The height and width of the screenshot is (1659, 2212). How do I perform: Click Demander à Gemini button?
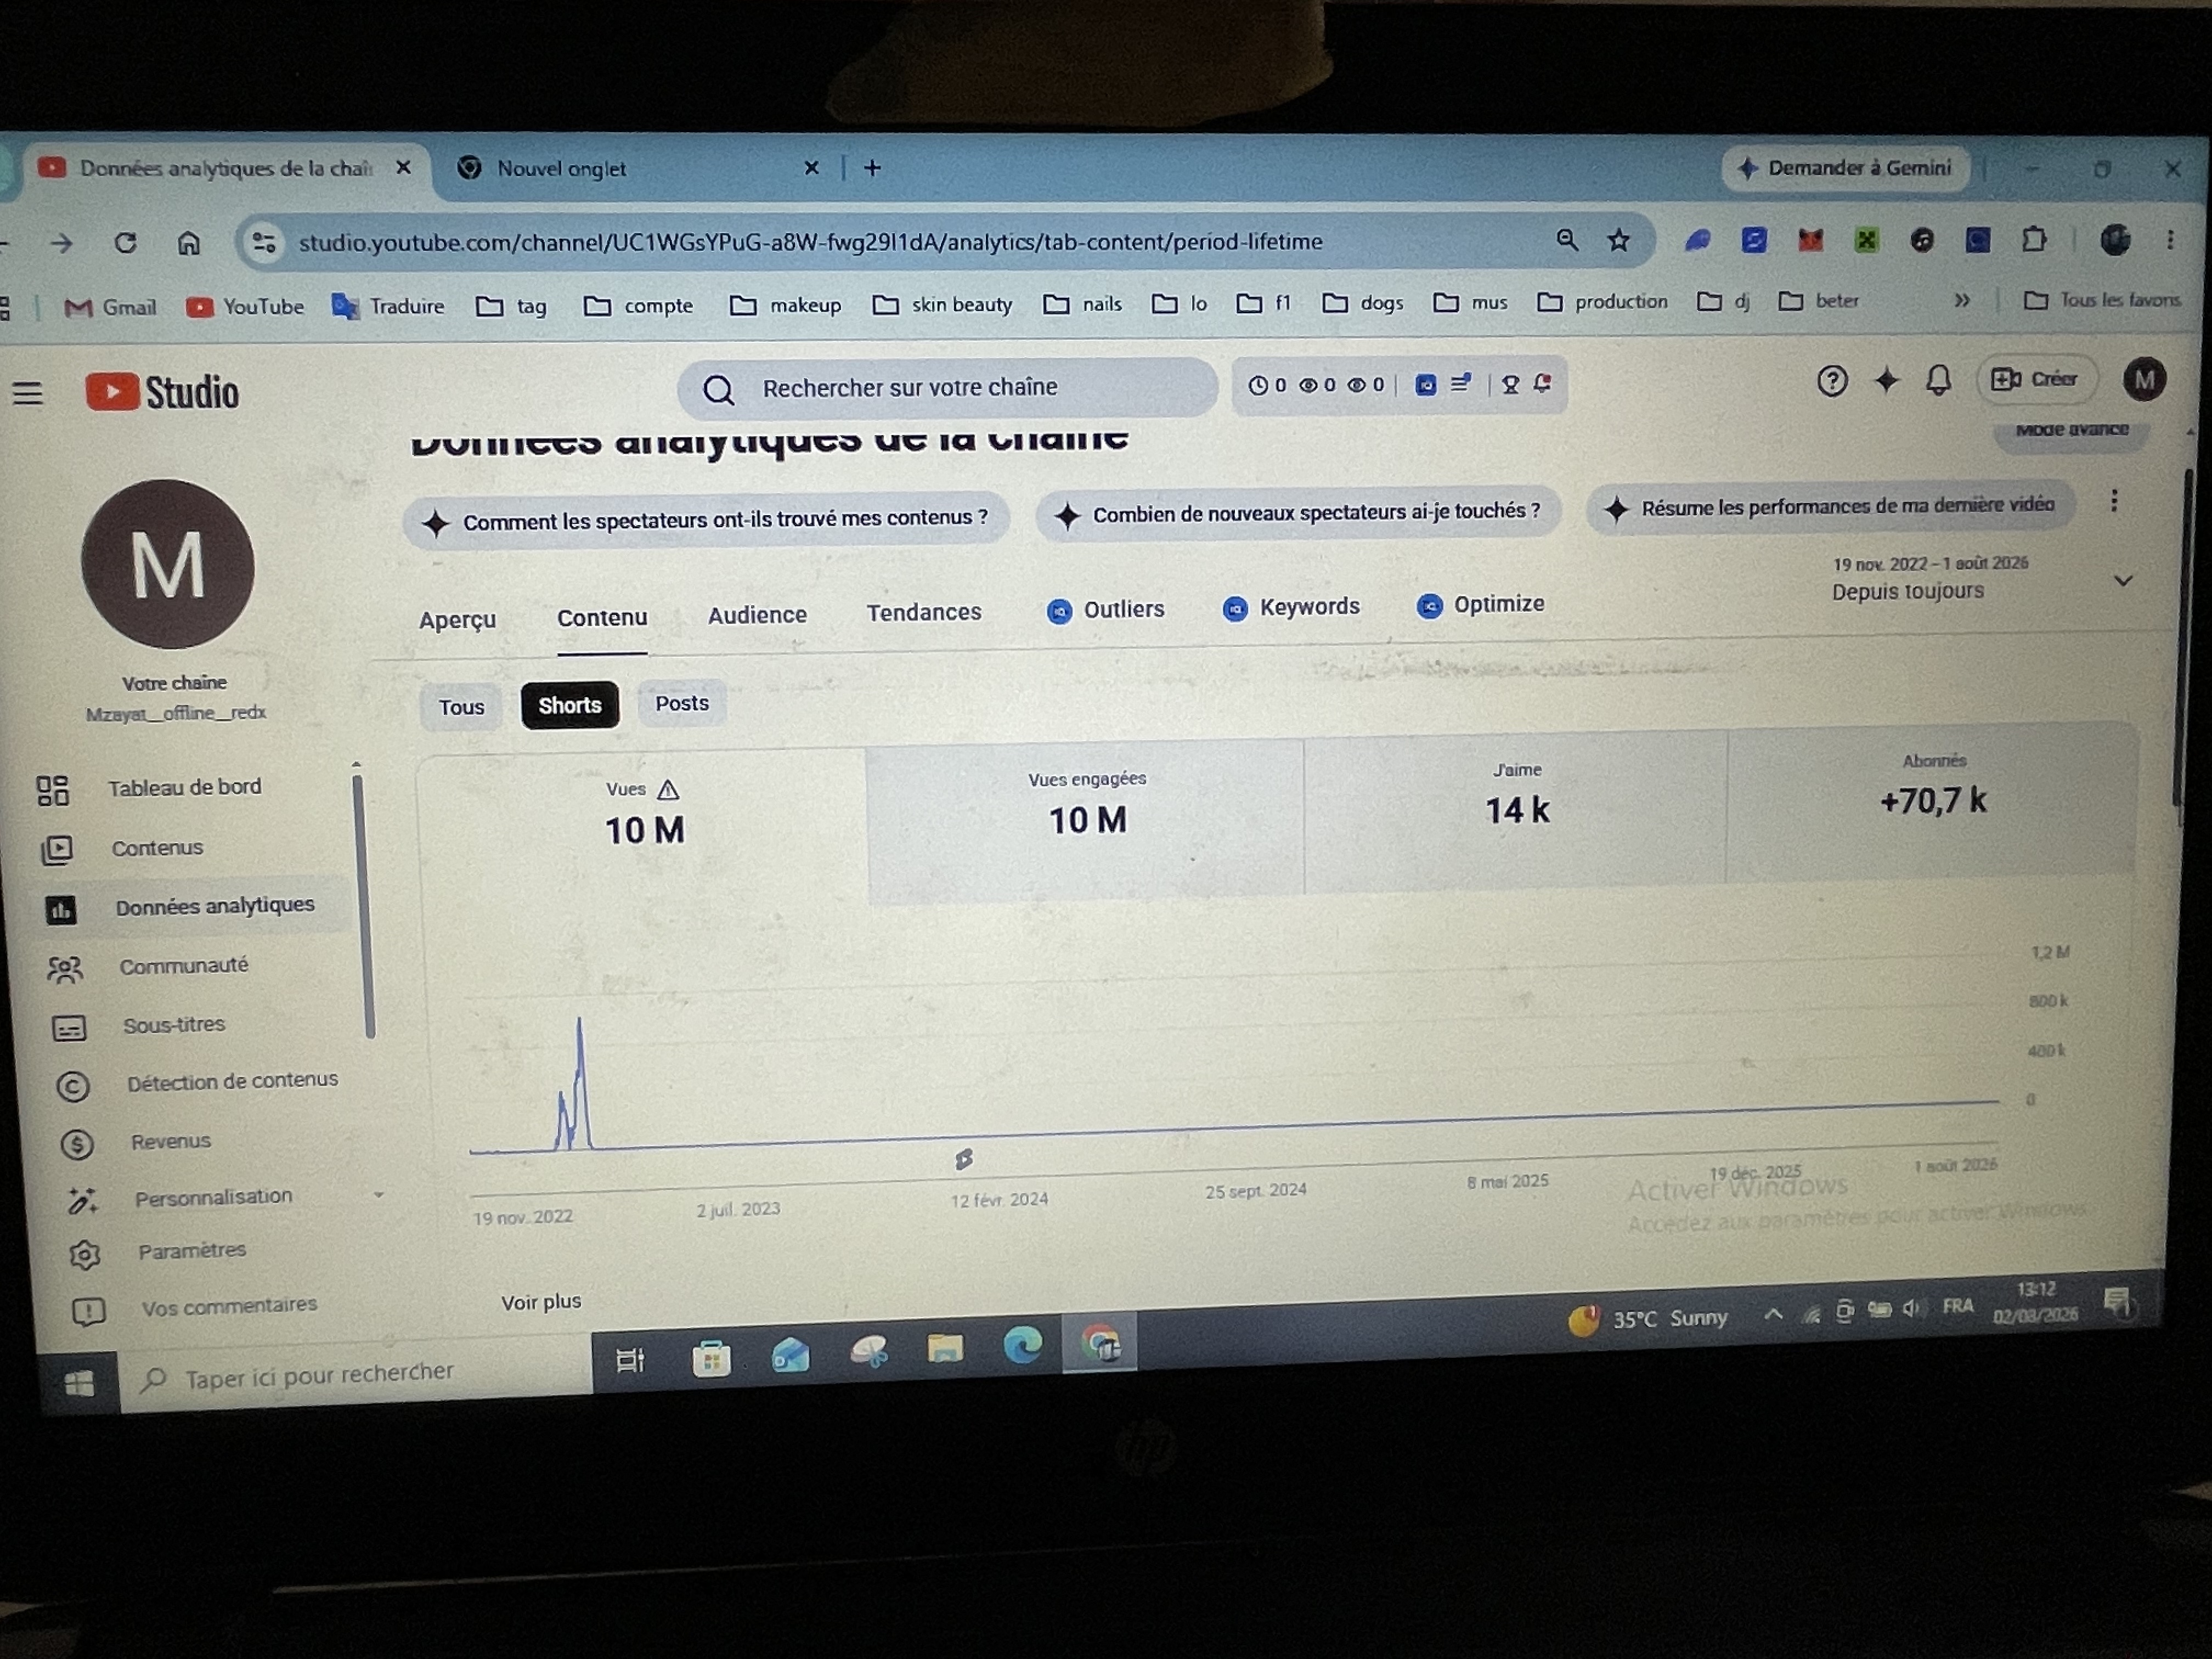point(1846,168)
